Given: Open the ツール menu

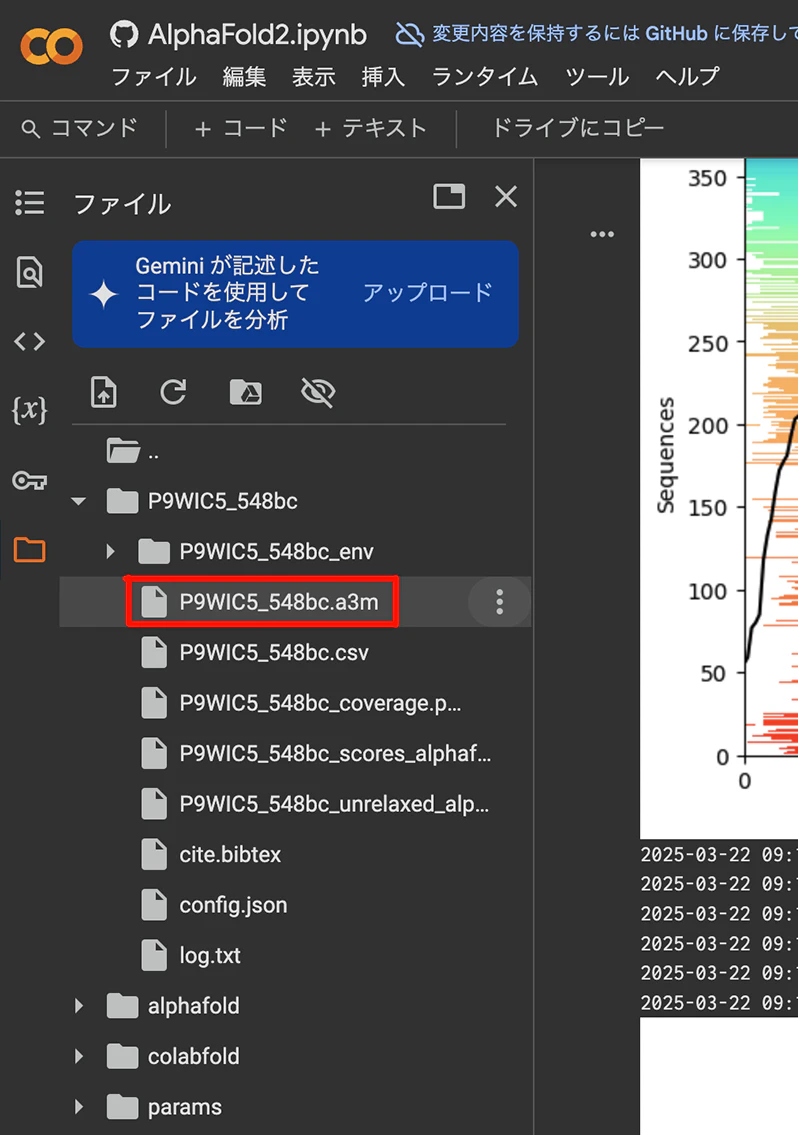Looking at the screenshot, I should click(597, 77).
